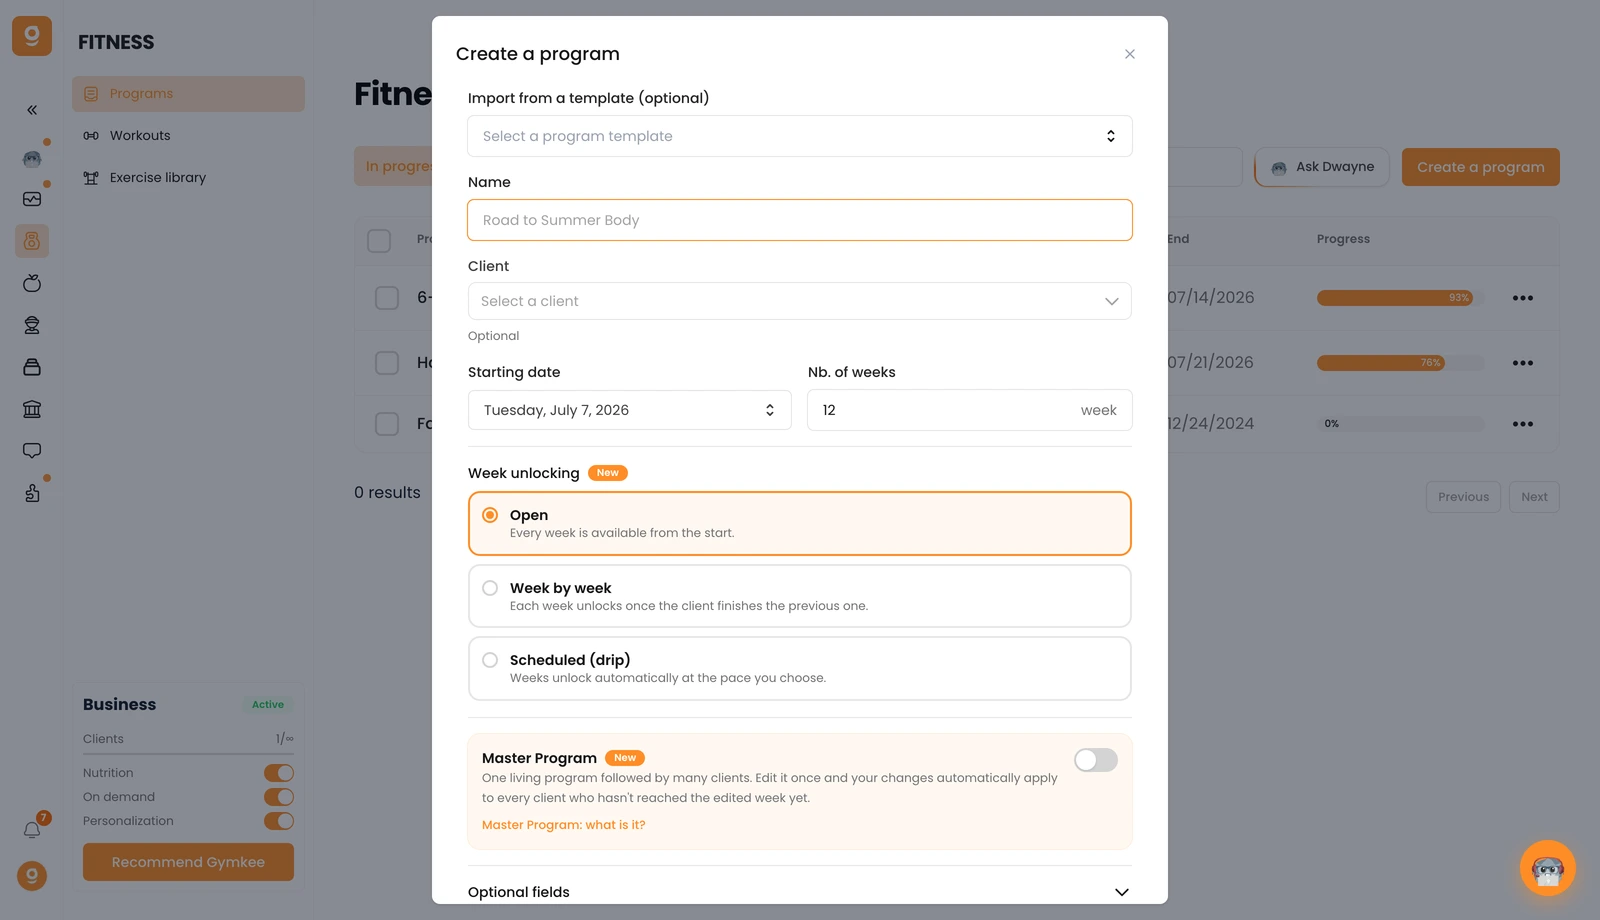Select the highlighted fitness kettlebell sidebar icon
The image size is (1600, 920).
[x=32, y=241]
